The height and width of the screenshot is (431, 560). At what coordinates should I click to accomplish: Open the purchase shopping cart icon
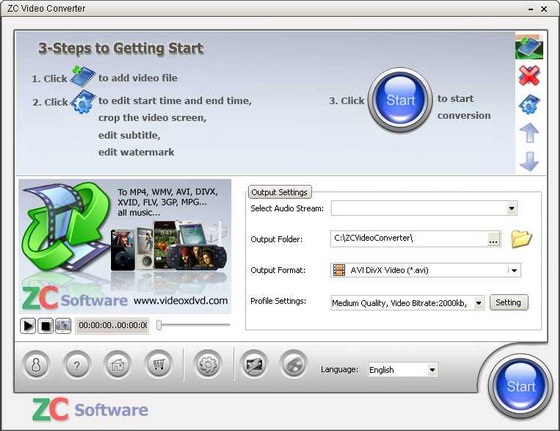coord(158,365)
